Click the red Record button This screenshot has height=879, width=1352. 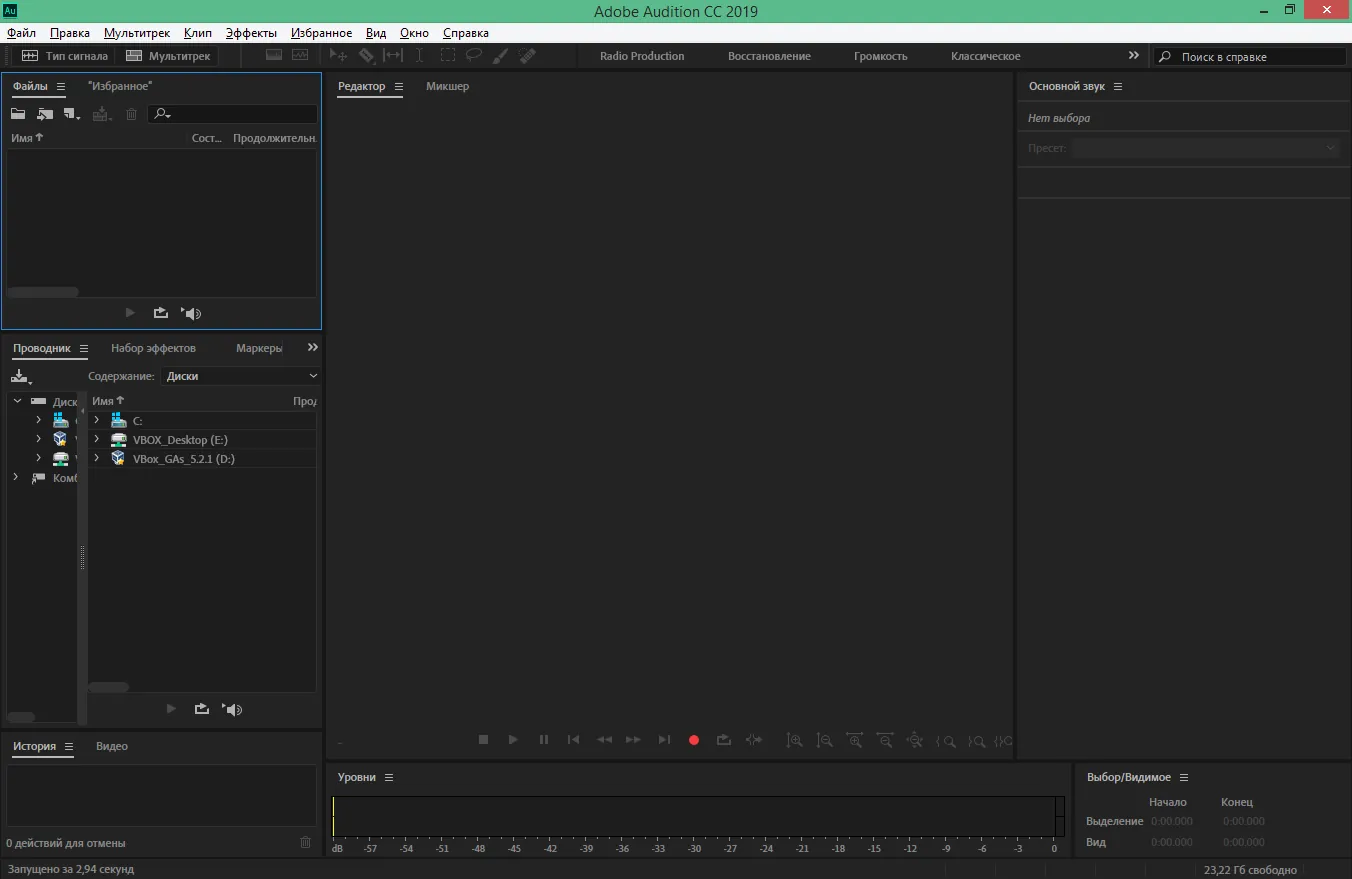pos(694,740)
